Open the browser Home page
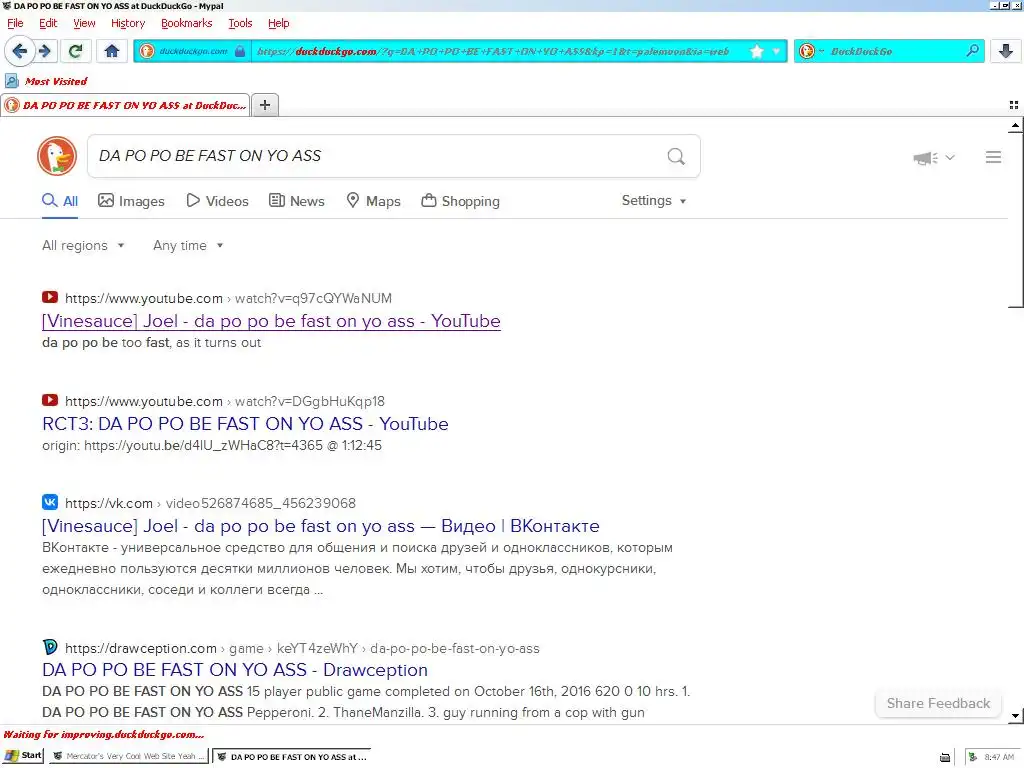 pos(112,51)
